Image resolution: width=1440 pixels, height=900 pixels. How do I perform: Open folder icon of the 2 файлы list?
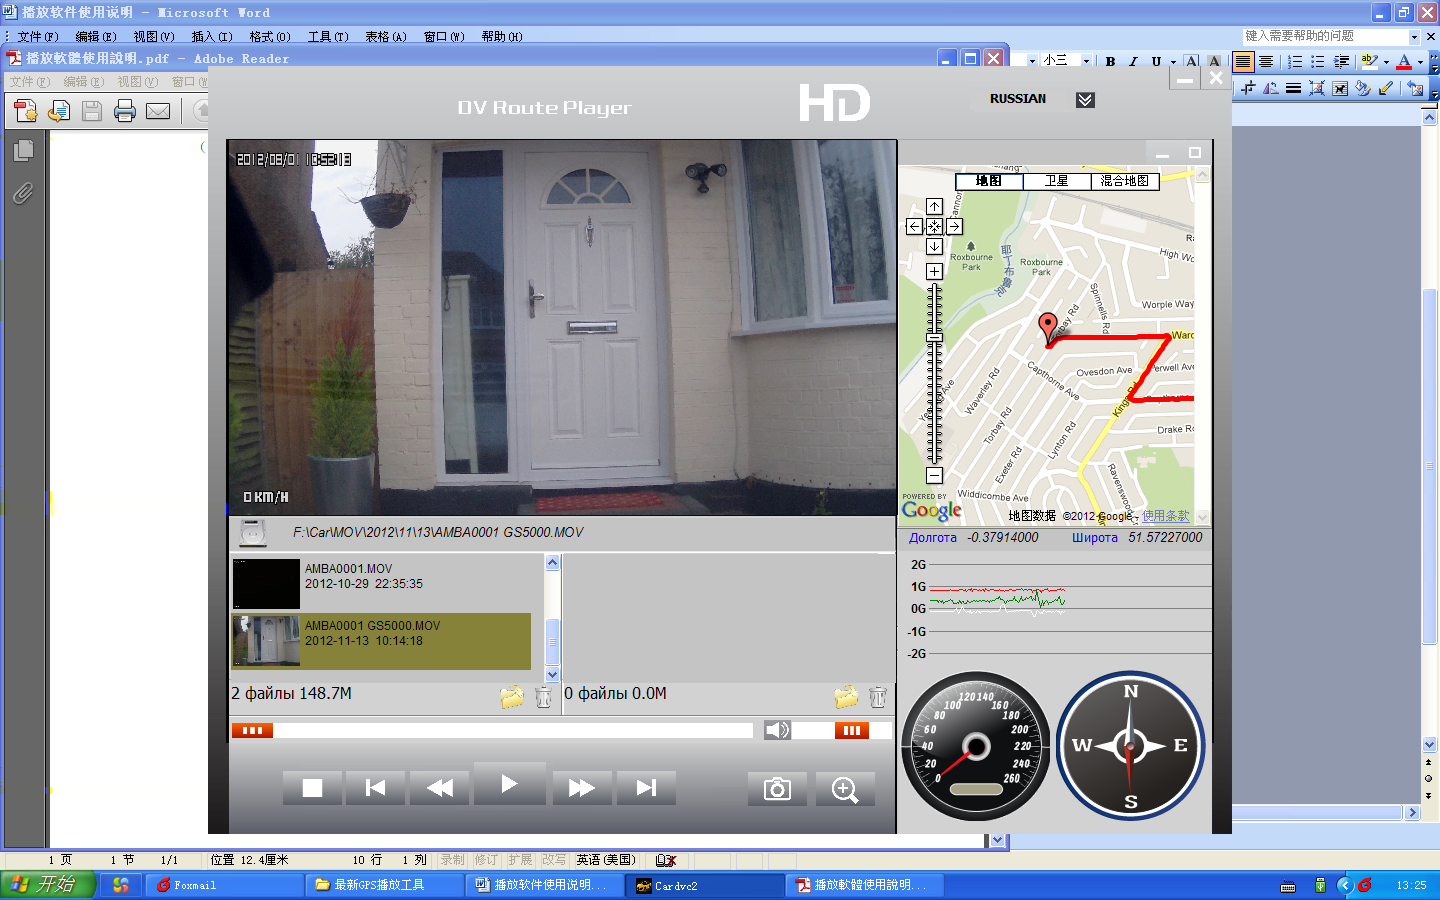(x=512, y=697)
